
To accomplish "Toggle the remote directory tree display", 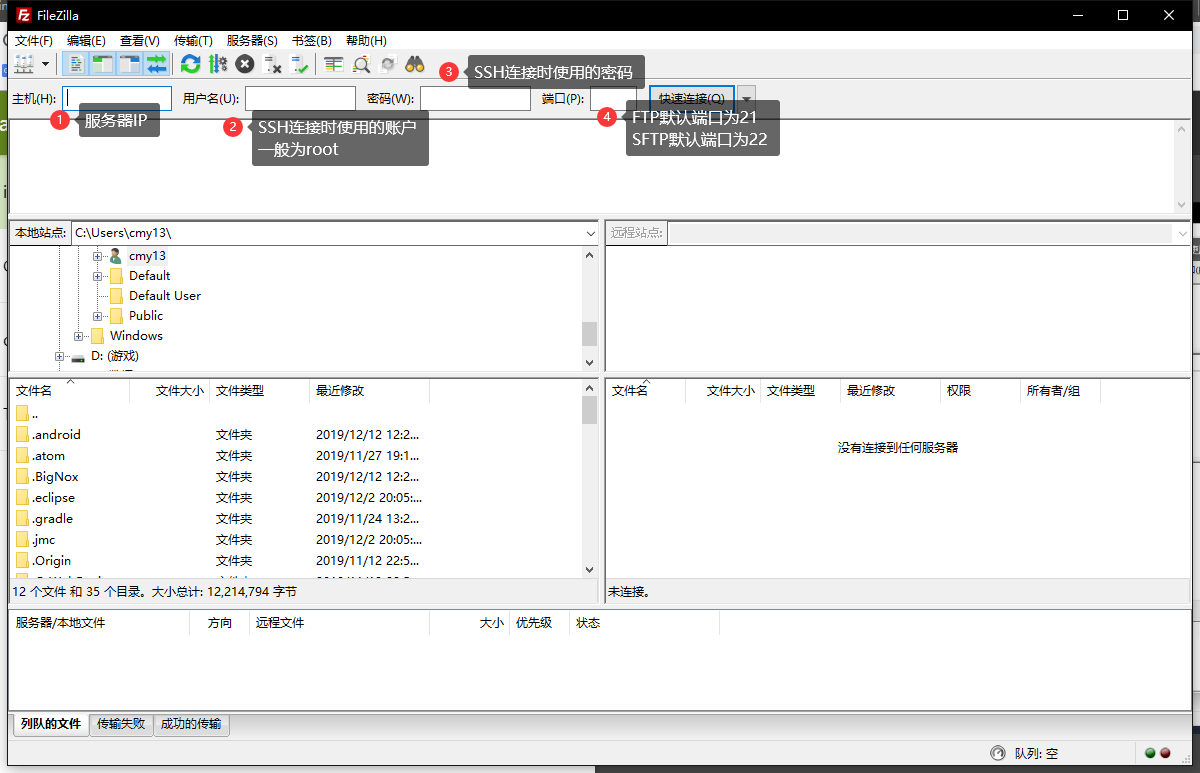I will pos(129,64).
